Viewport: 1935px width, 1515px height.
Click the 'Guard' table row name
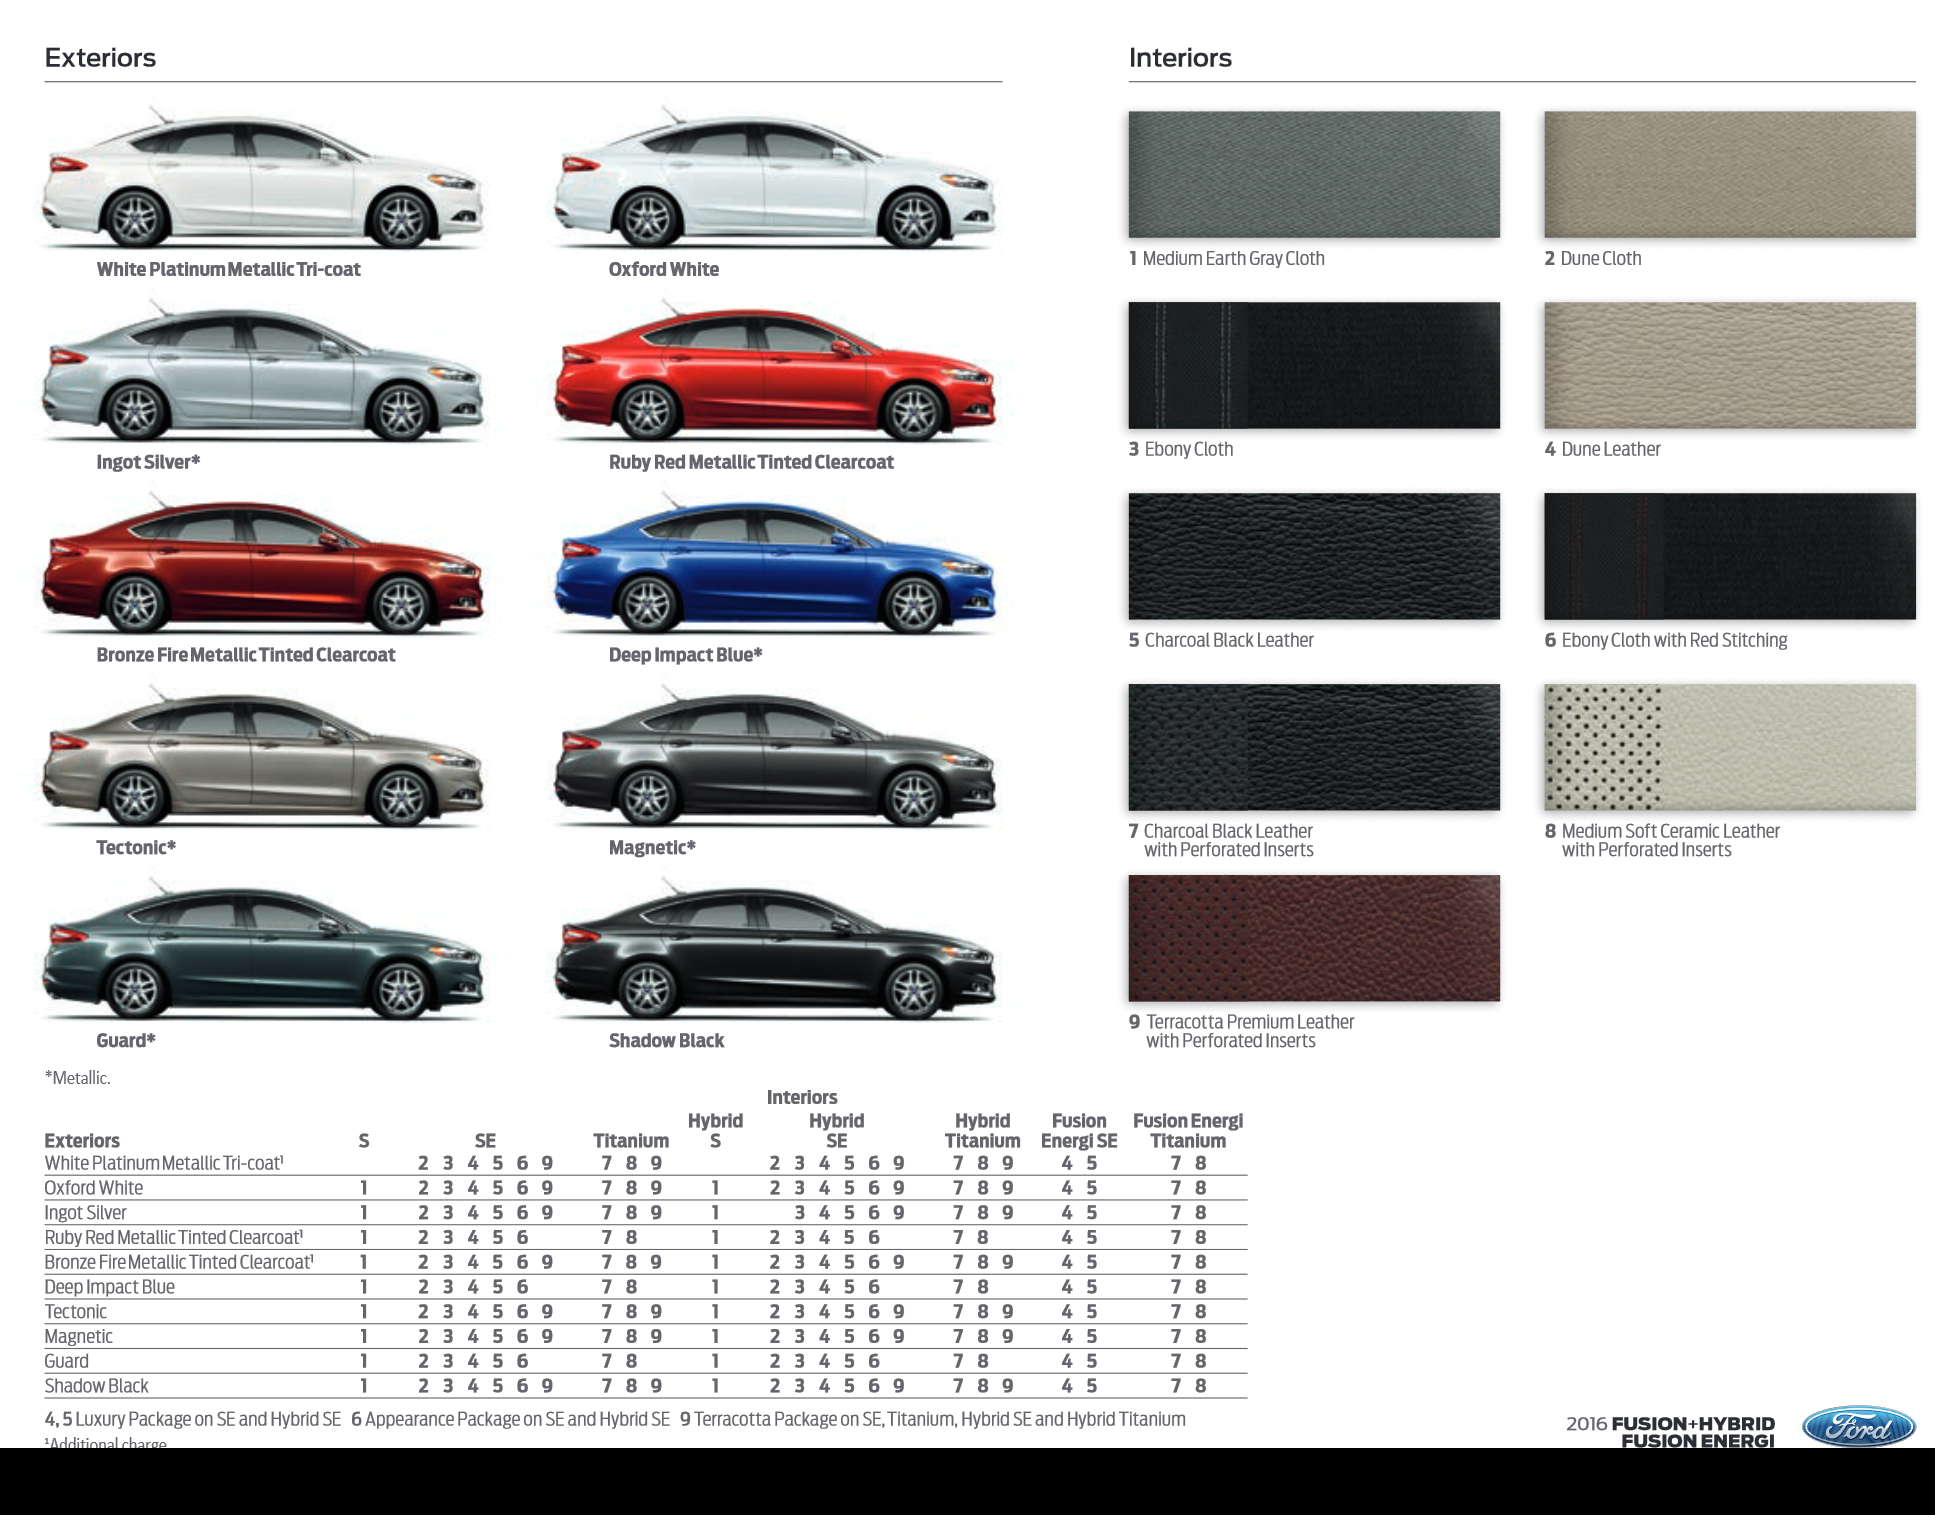67,1361
